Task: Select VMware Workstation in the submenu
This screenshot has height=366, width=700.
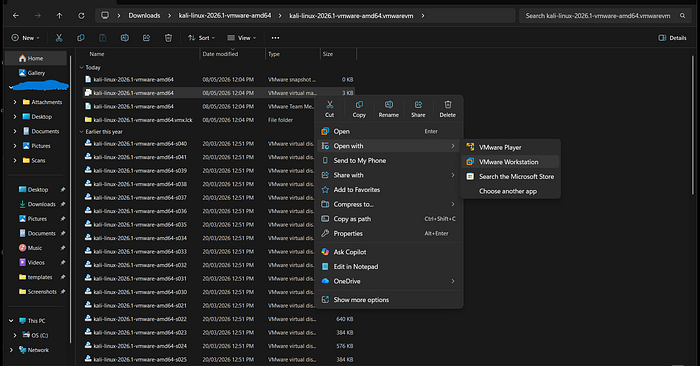Action: coord(510,162)
